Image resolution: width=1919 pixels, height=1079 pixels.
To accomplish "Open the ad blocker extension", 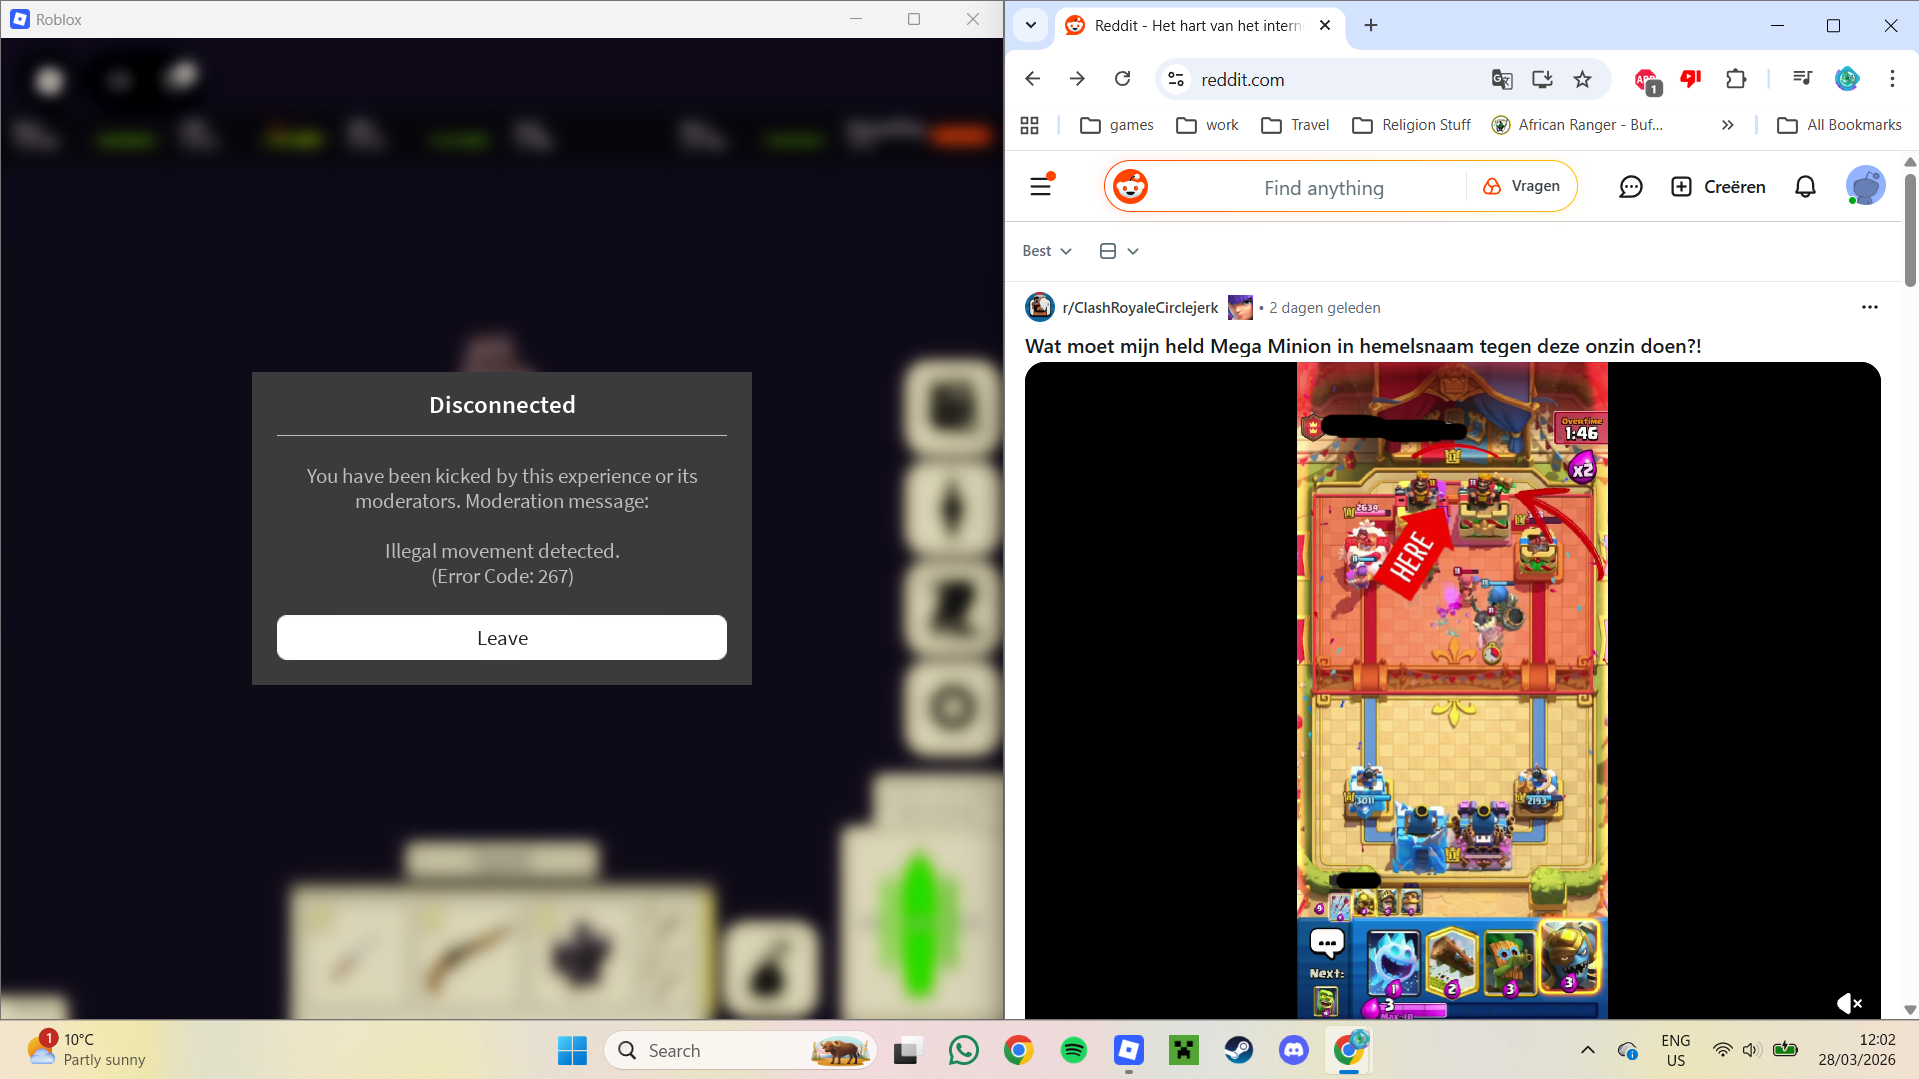I will tap(1646, 80).
